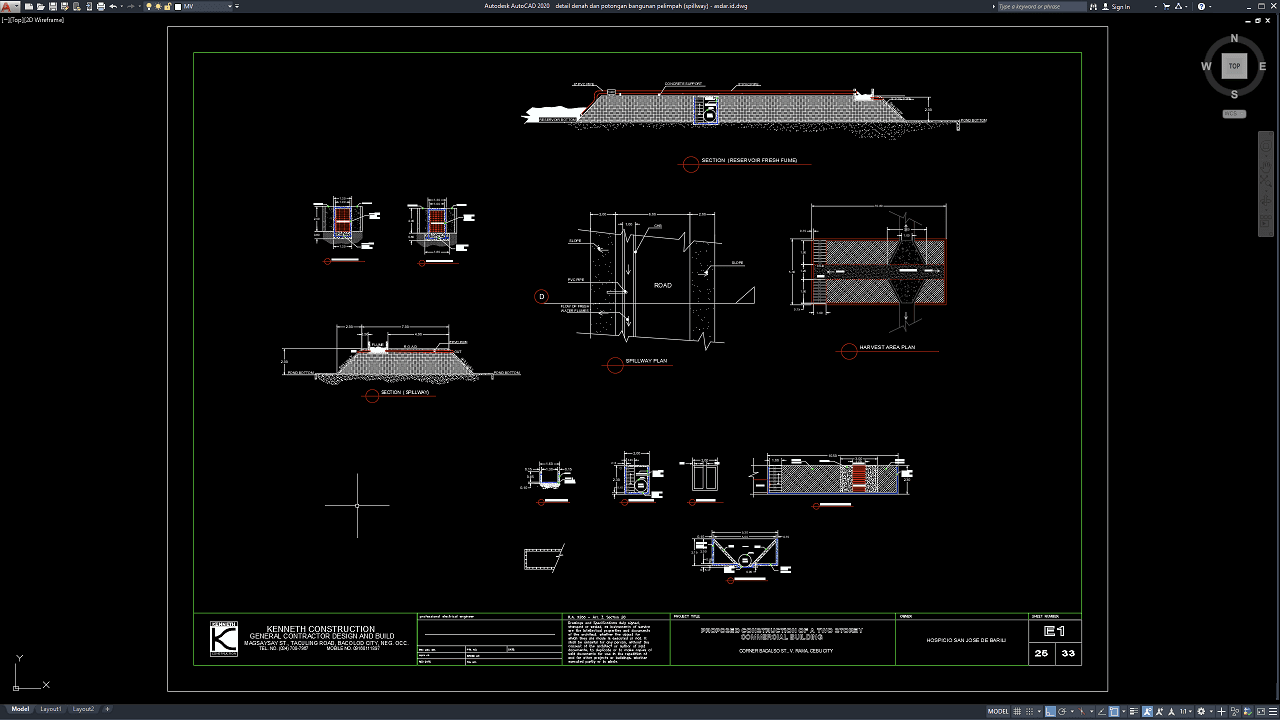The image size is (1280, 720).
Task: Open the drawing file folder icon
Action: (41, 6)
